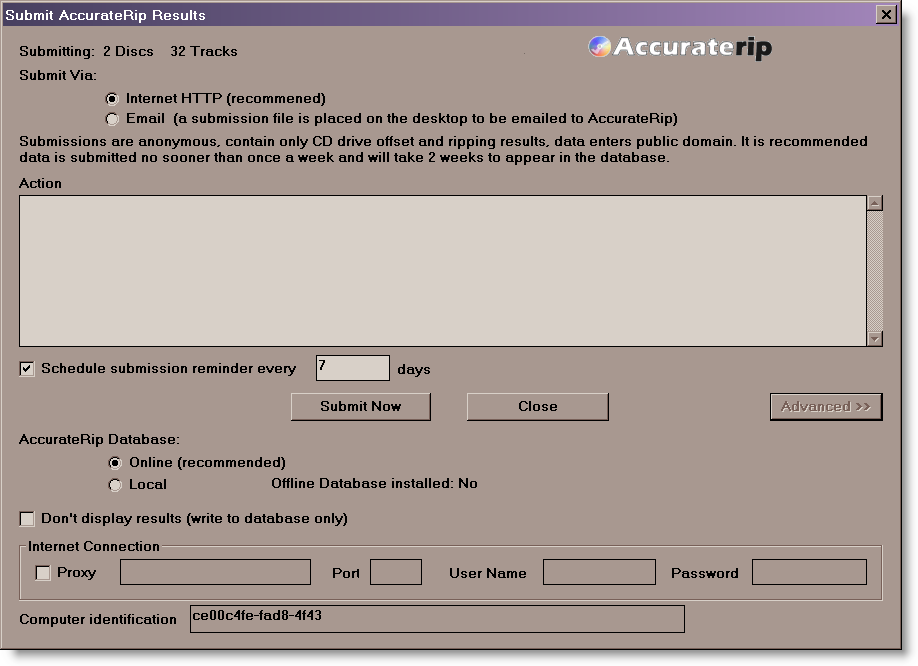Click the Close button
This screenshot has height=666, width=918.
[x=537, y=407]
